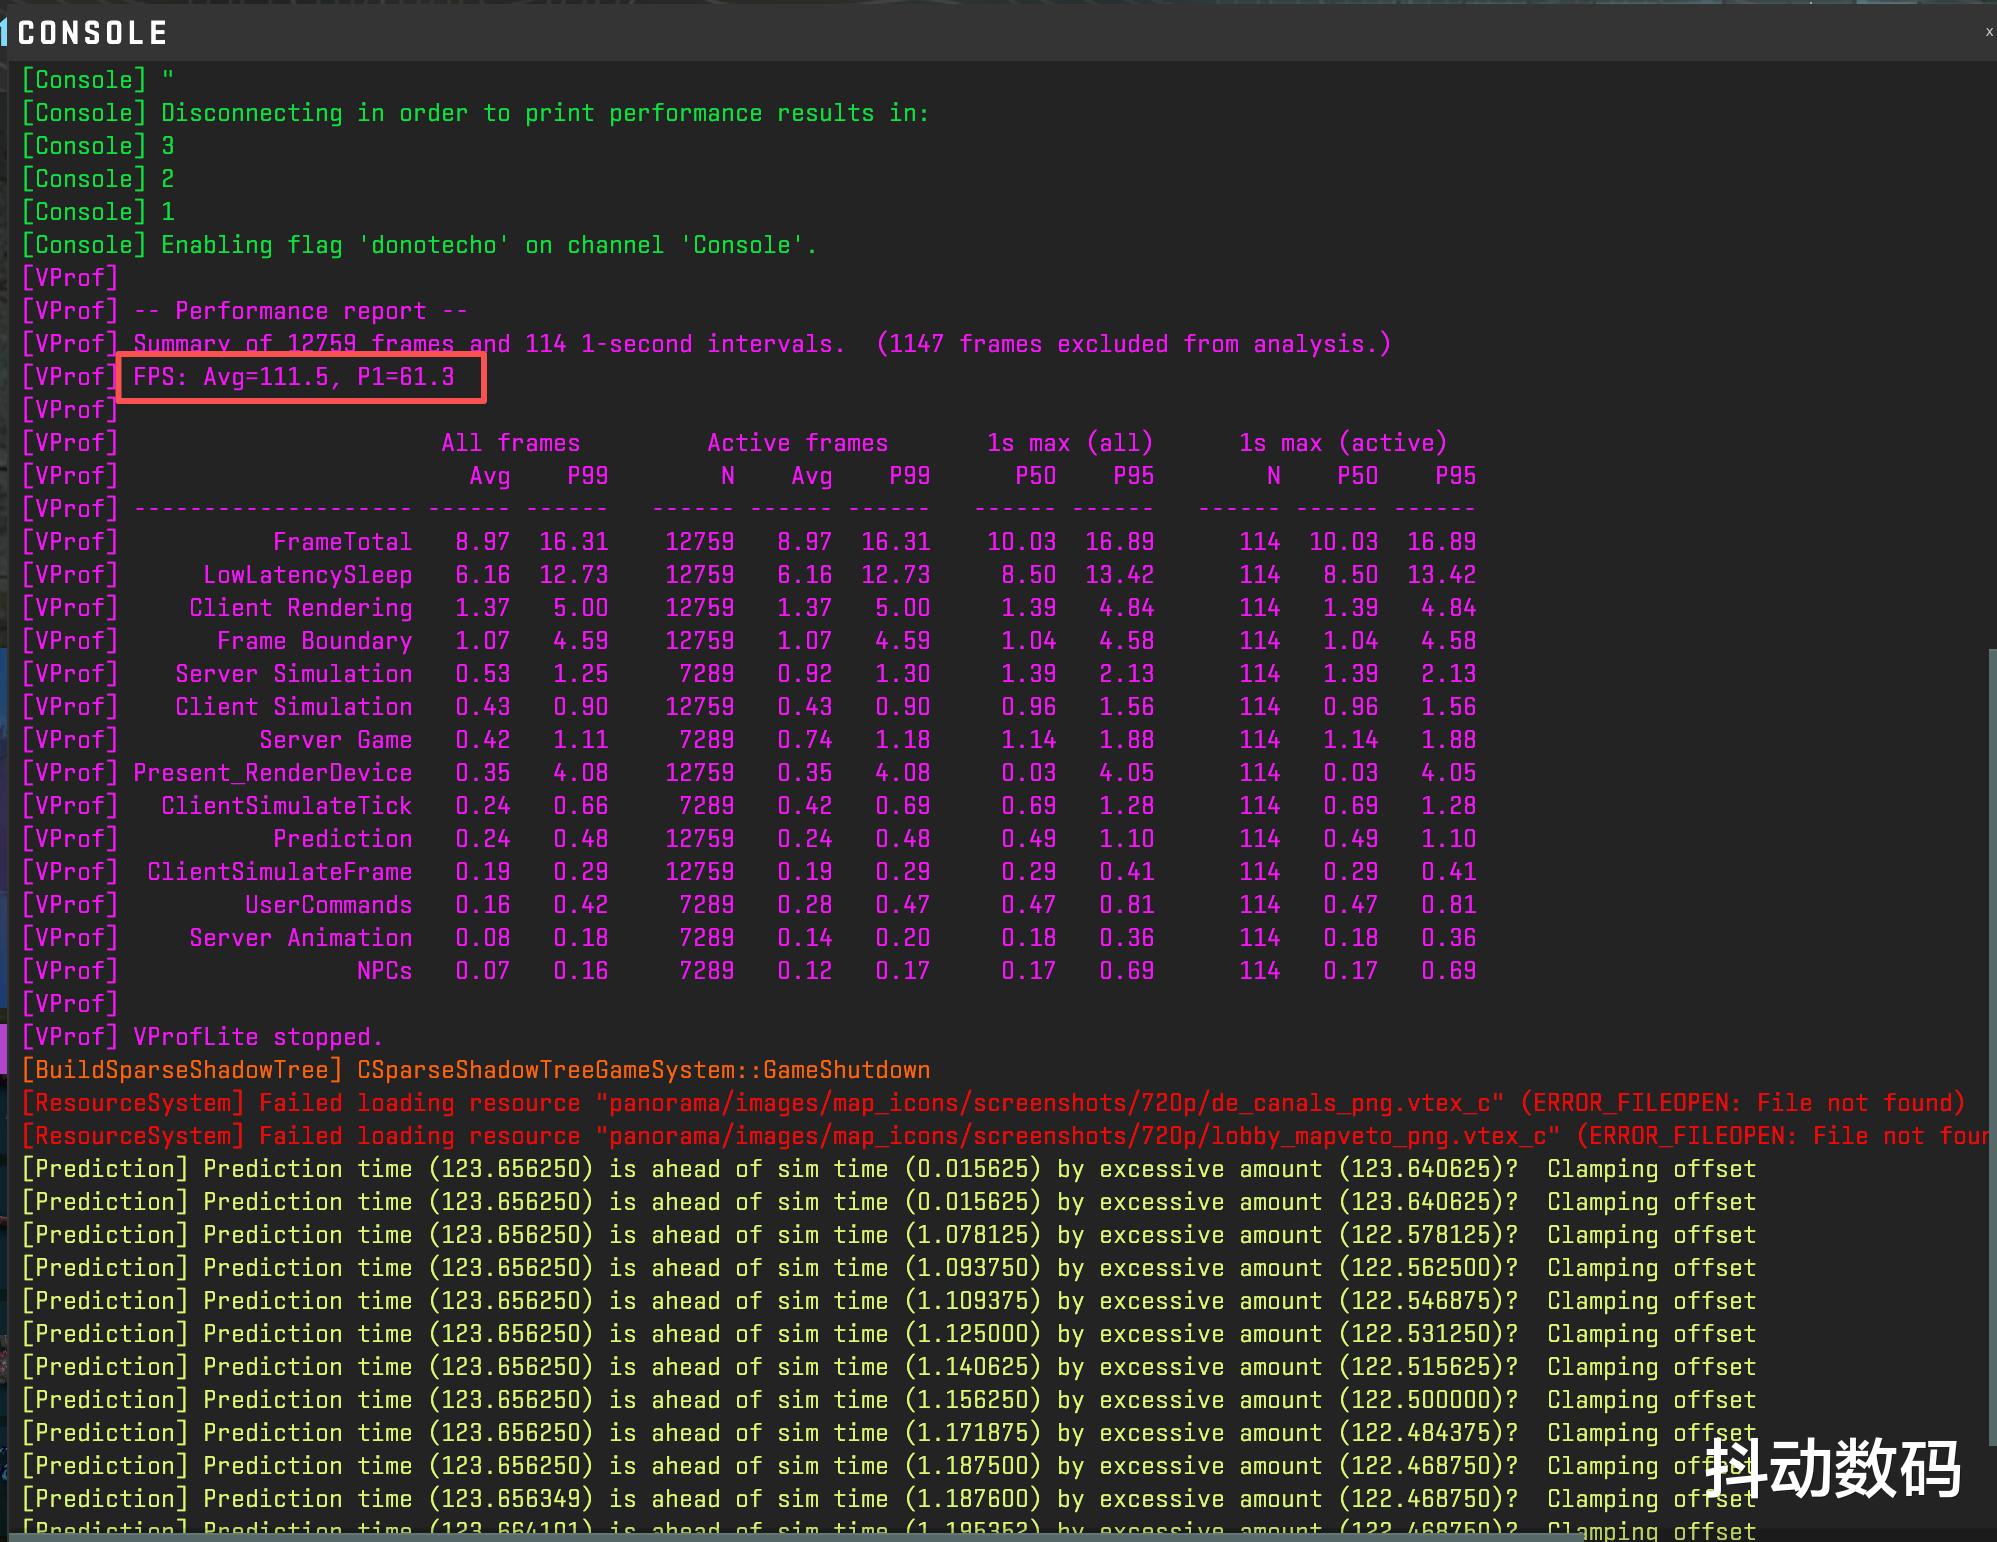
Task: Click the 'Server Simulation' row label
Action: click(x=293, y=674)
